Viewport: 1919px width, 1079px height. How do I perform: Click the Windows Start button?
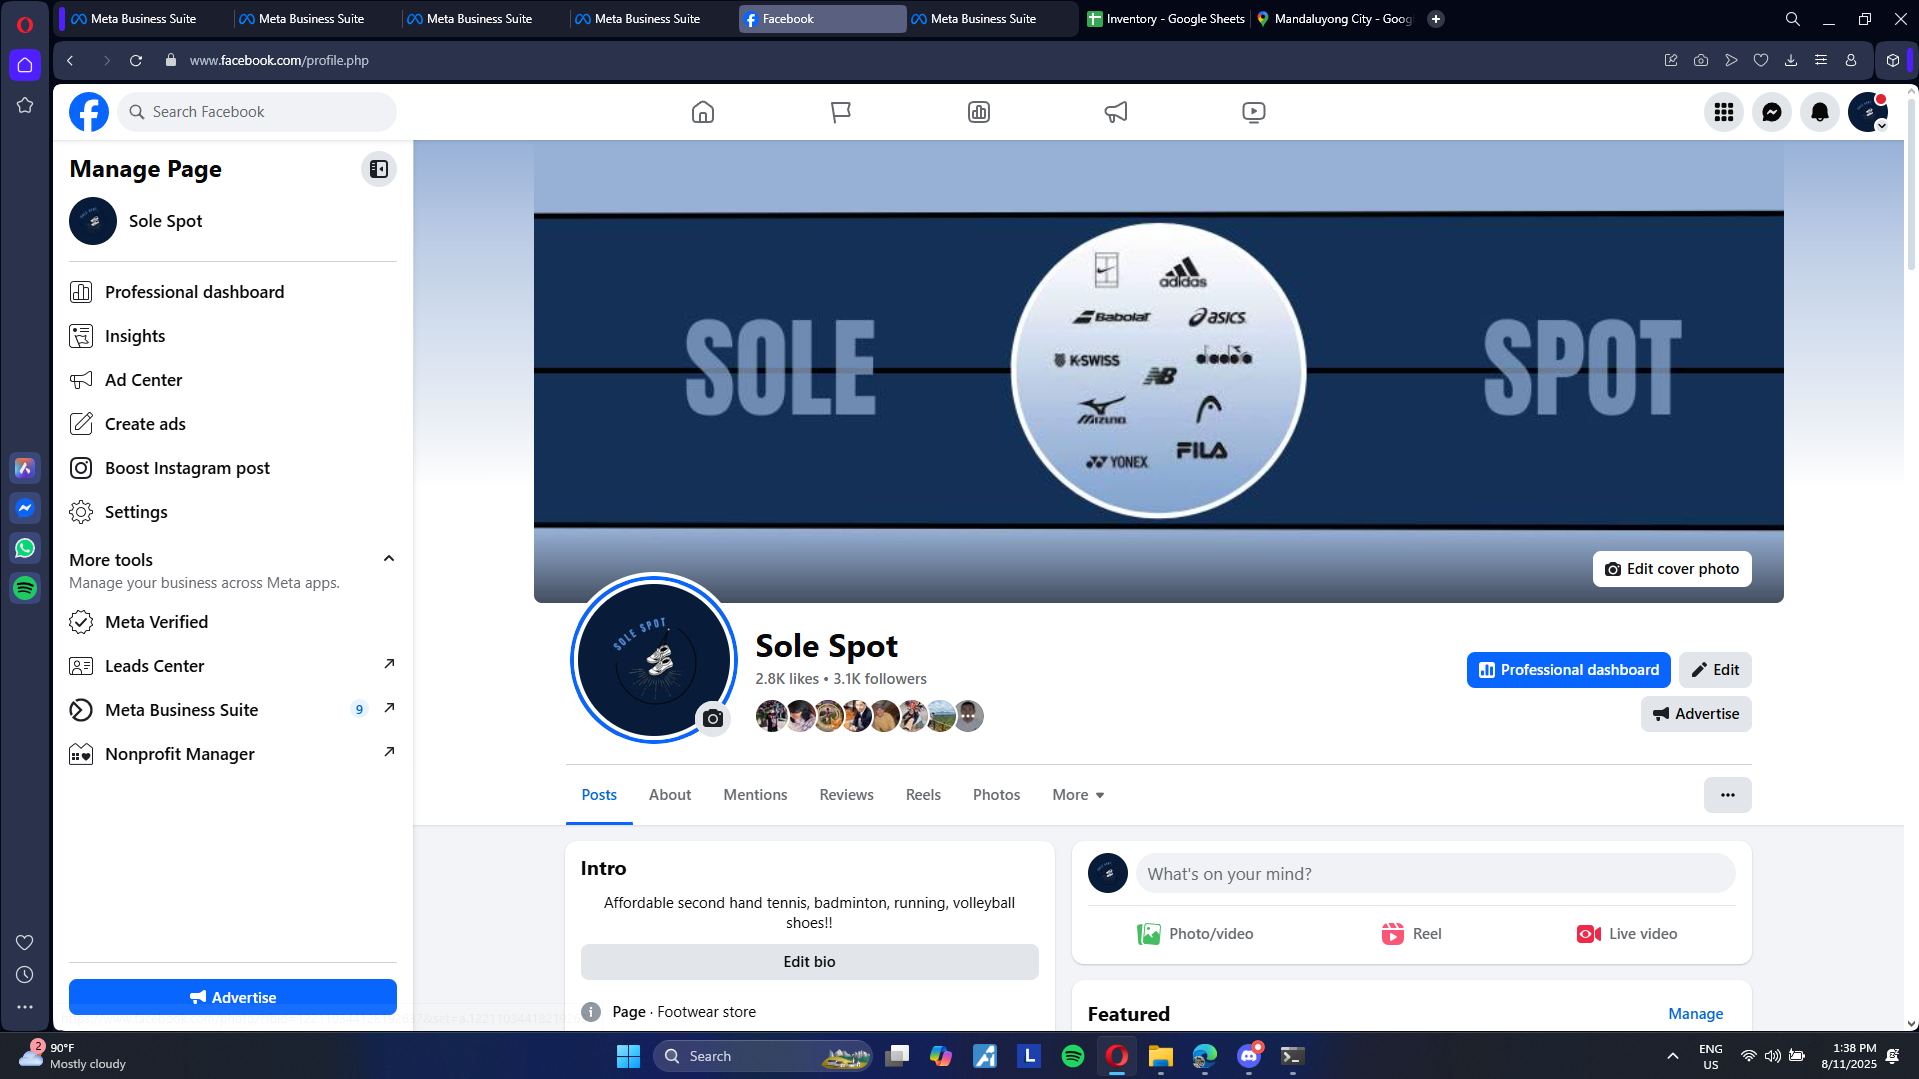coord(628,1056)
